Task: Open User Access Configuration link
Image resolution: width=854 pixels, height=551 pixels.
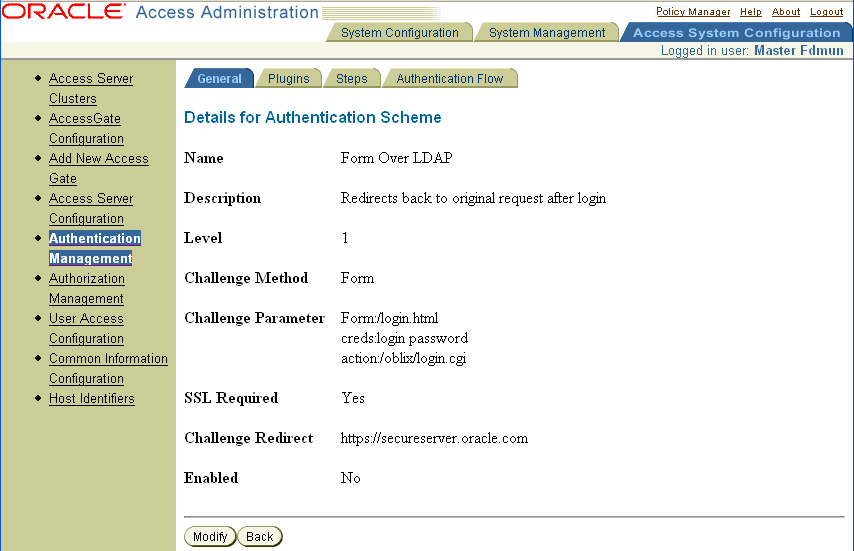Action: tap(86, 328)
